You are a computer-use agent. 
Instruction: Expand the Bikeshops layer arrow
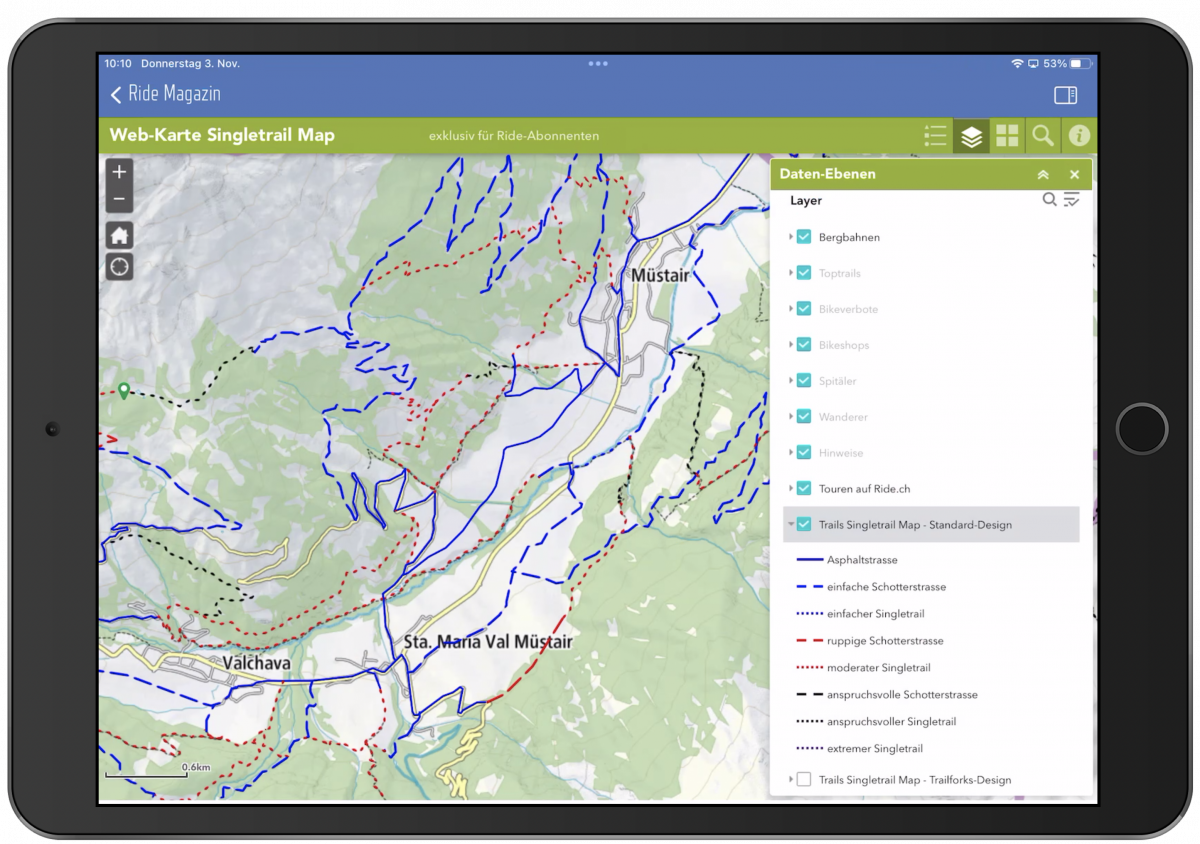pos(790,345)
